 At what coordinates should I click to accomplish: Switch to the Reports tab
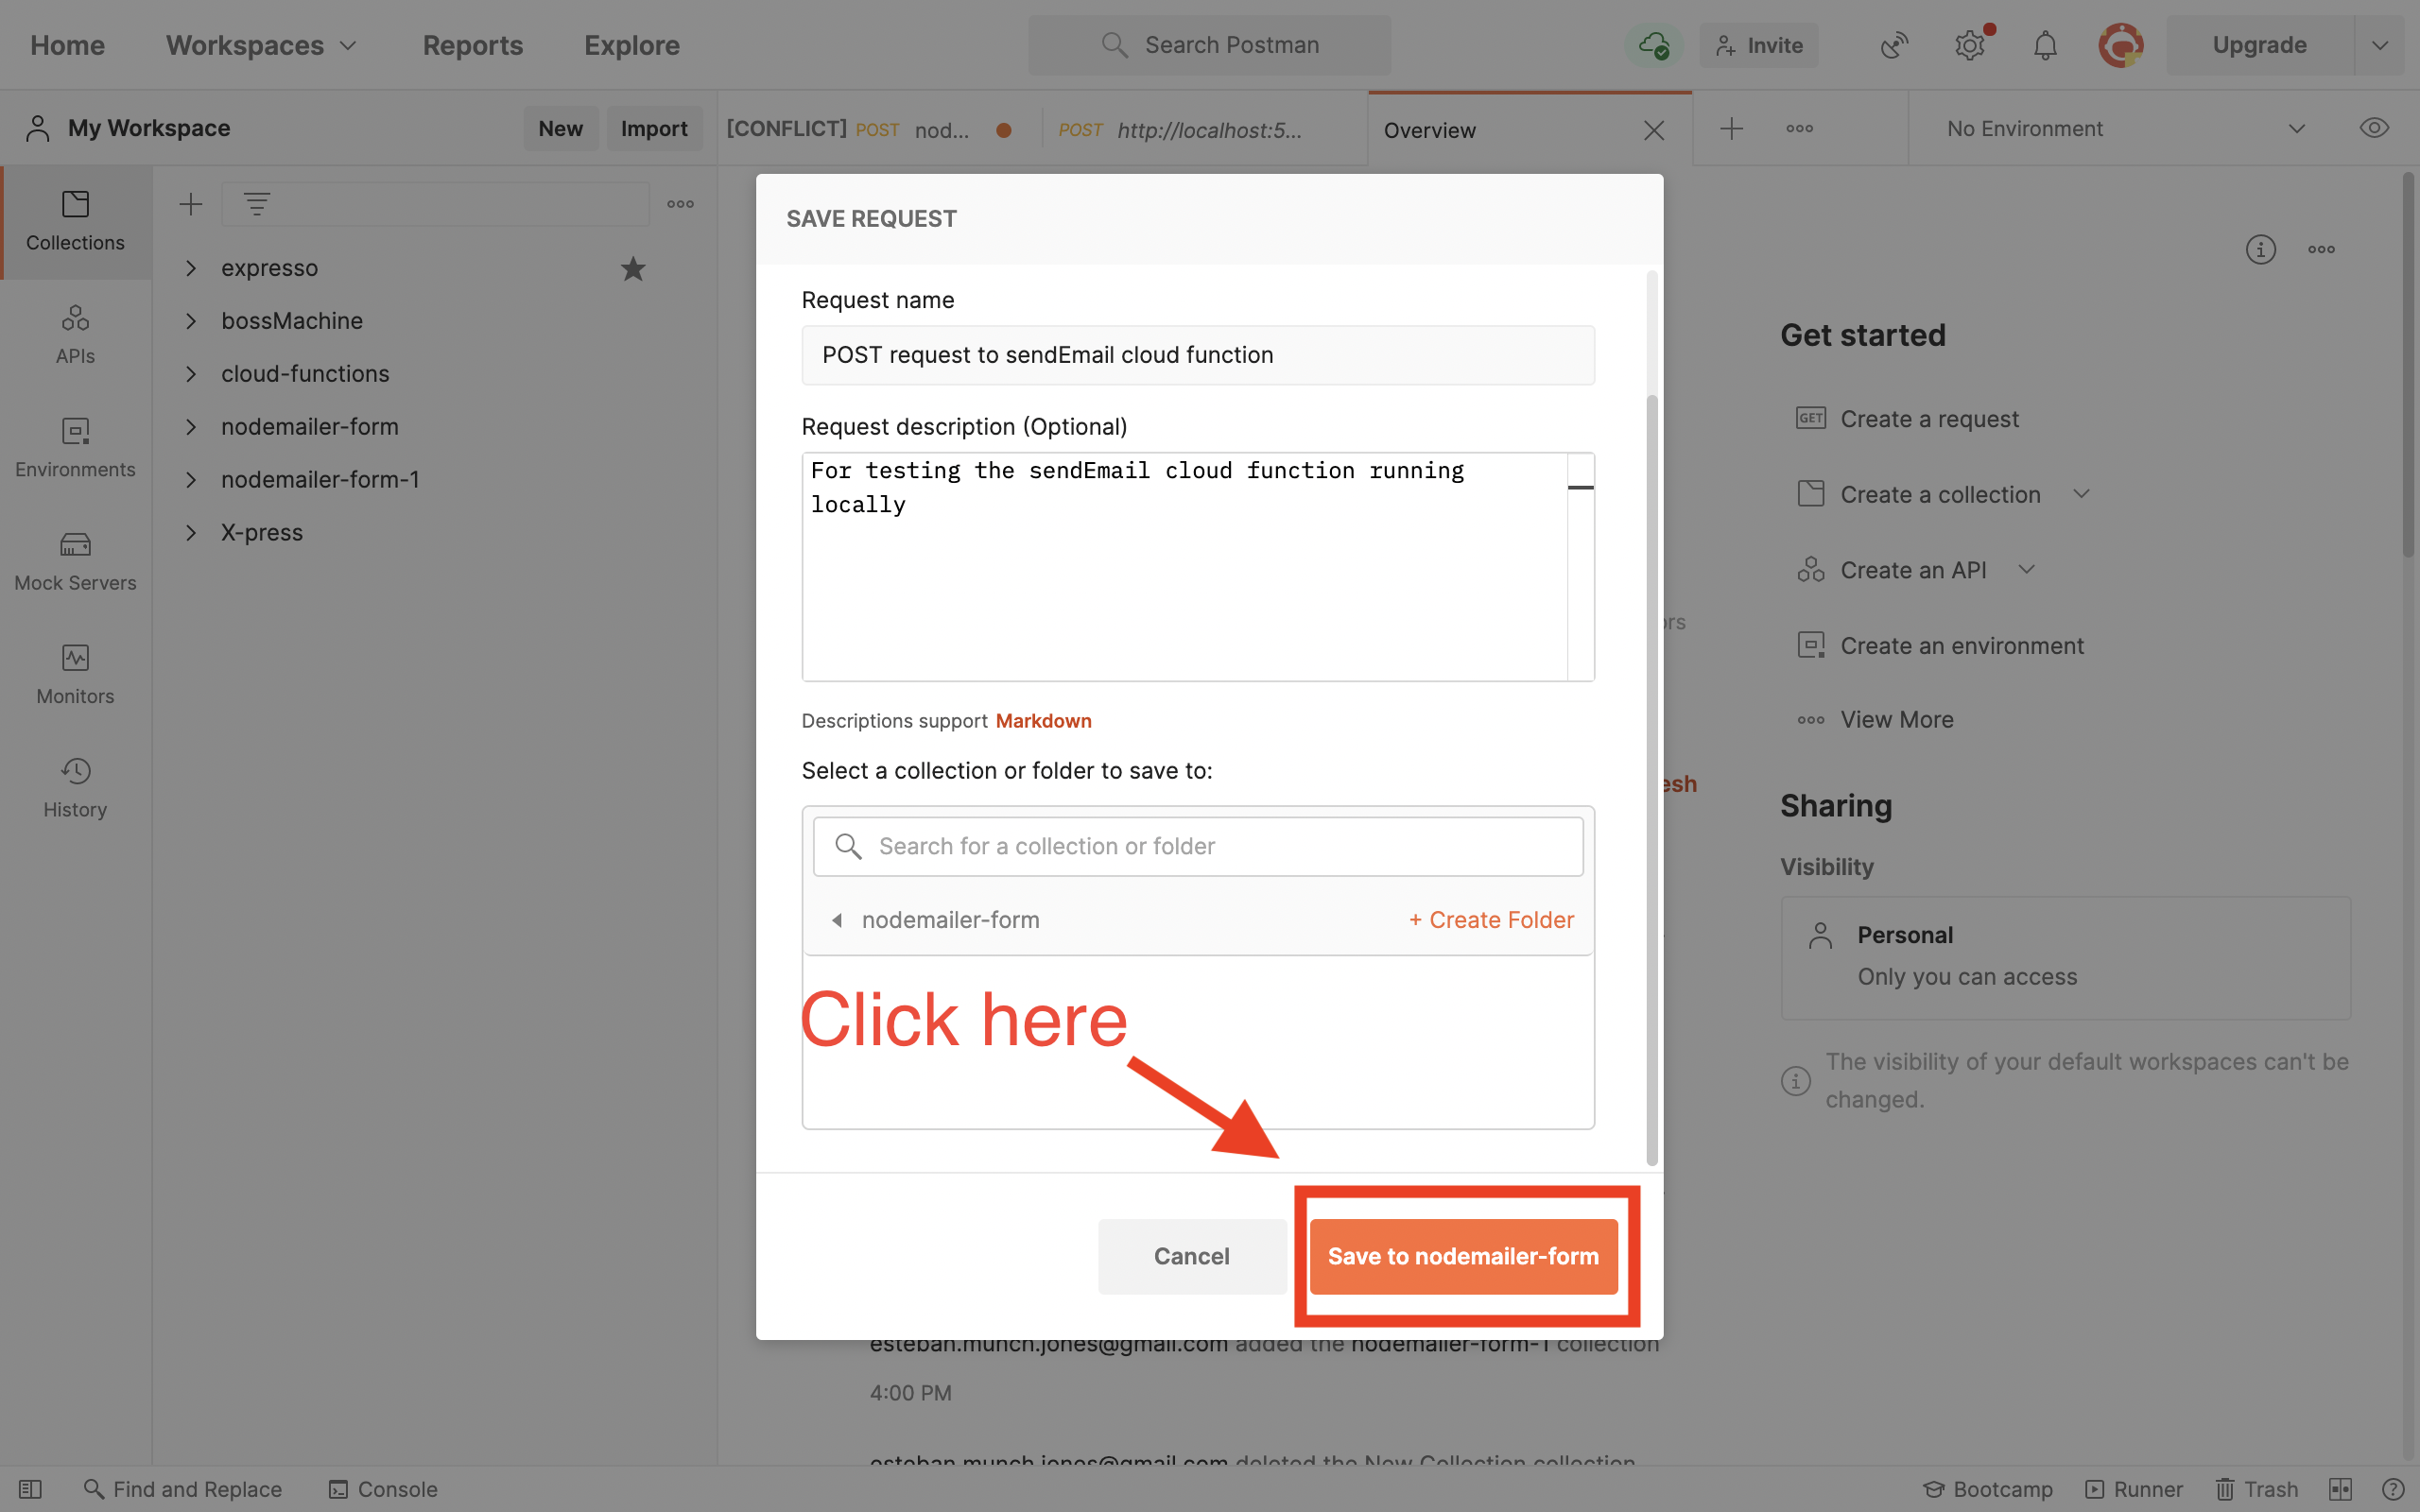[x=473, y=45]
